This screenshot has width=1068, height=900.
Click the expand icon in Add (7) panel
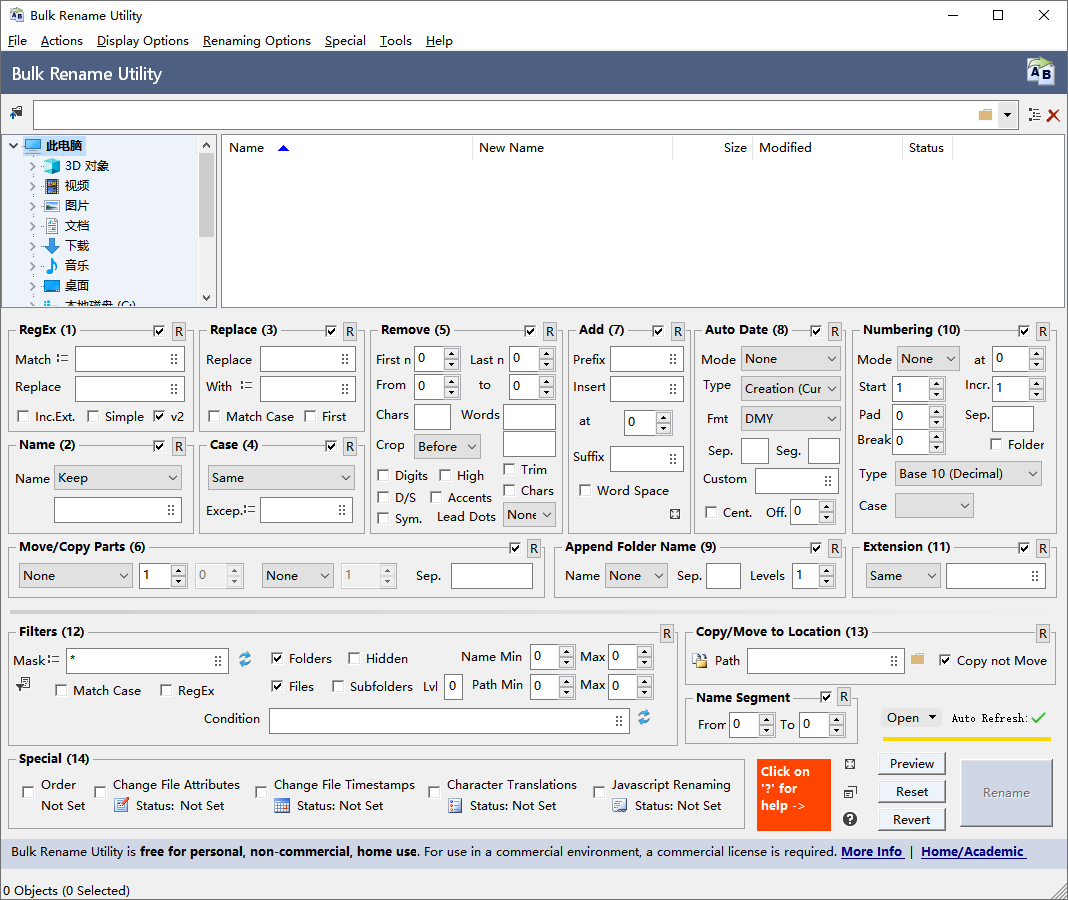(675, 514)
